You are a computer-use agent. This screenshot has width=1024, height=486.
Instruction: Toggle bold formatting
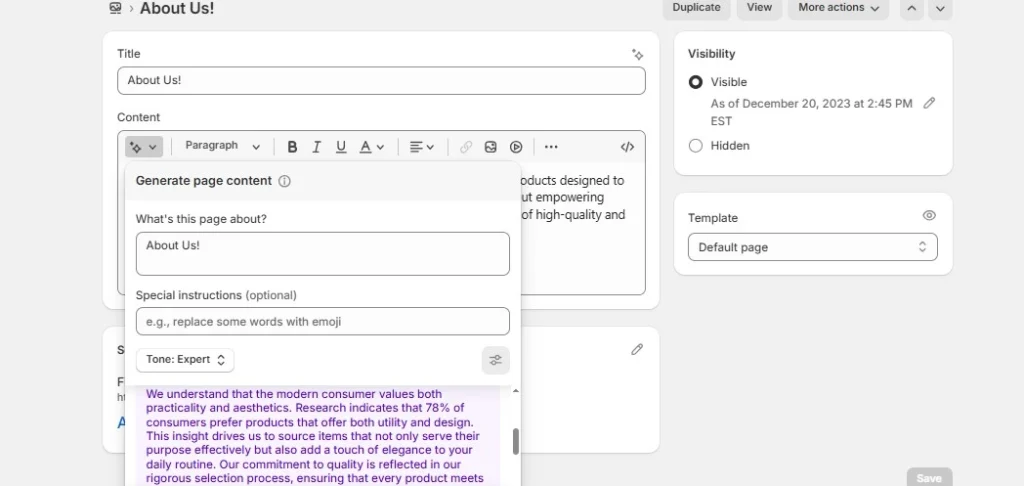tap(292, 147)
